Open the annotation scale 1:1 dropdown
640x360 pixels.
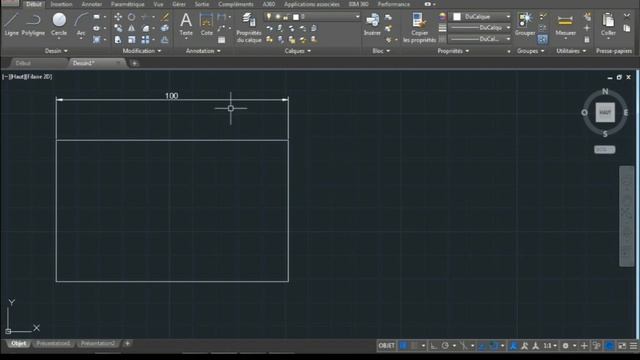550,346
